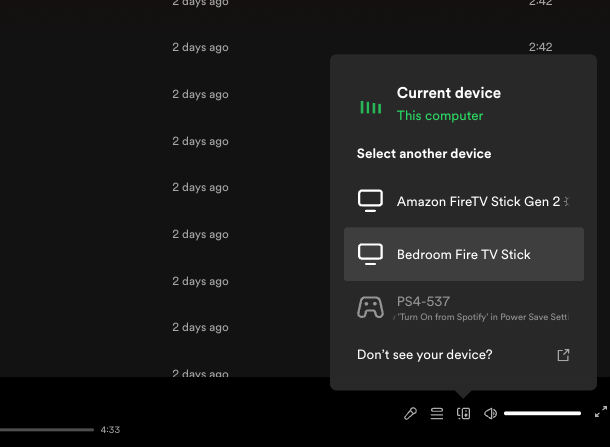Open the play queue icon
The image size is (610, 447).
click(x=437, y=414)
